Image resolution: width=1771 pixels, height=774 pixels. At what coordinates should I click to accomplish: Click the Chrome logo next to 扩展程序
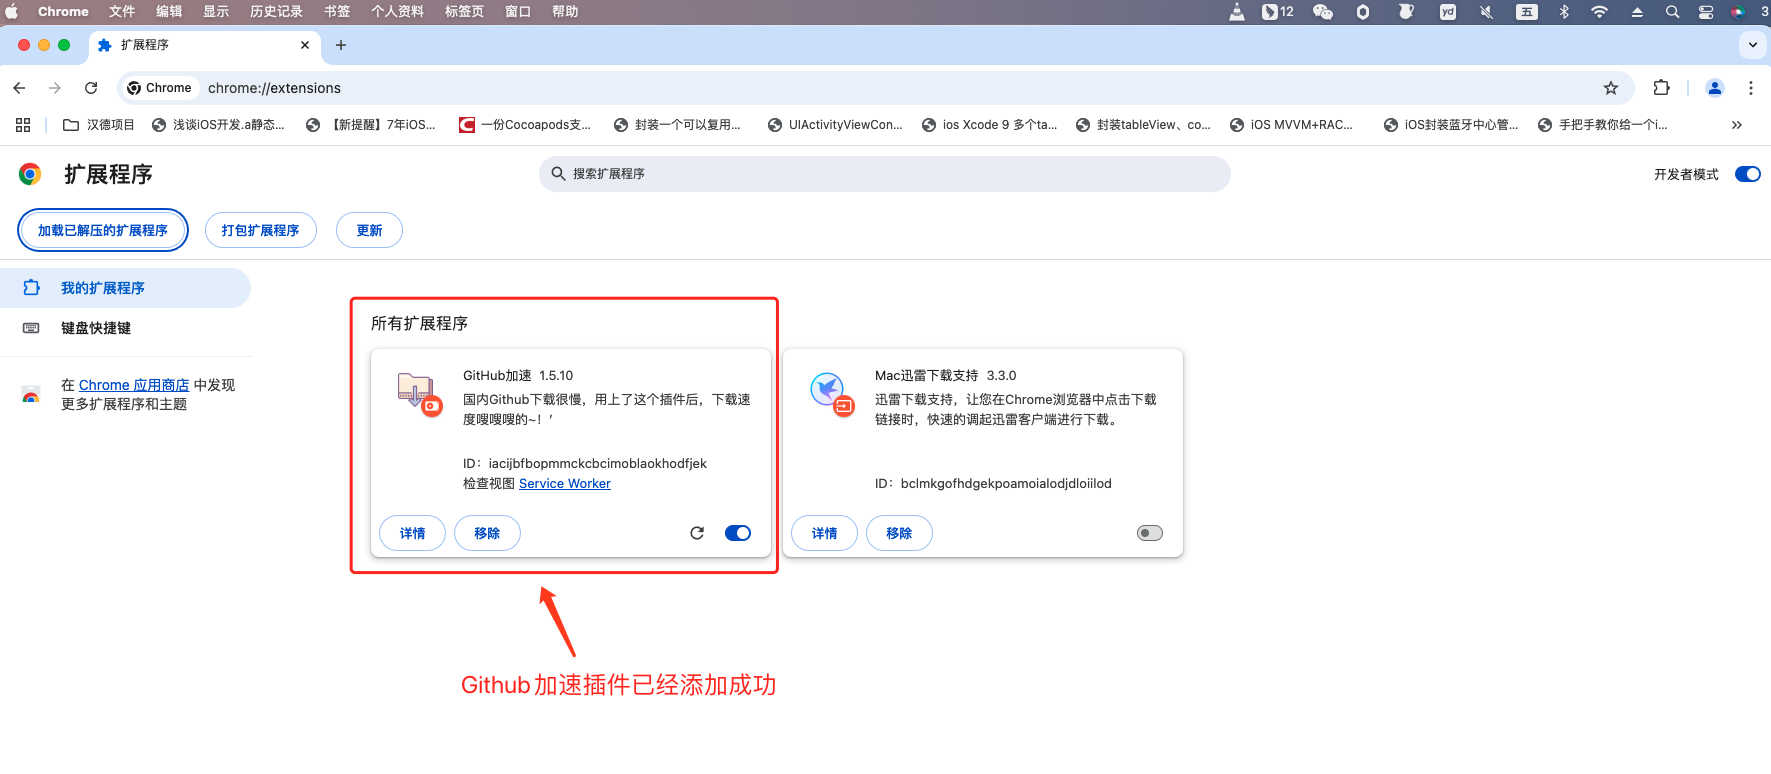30,174
